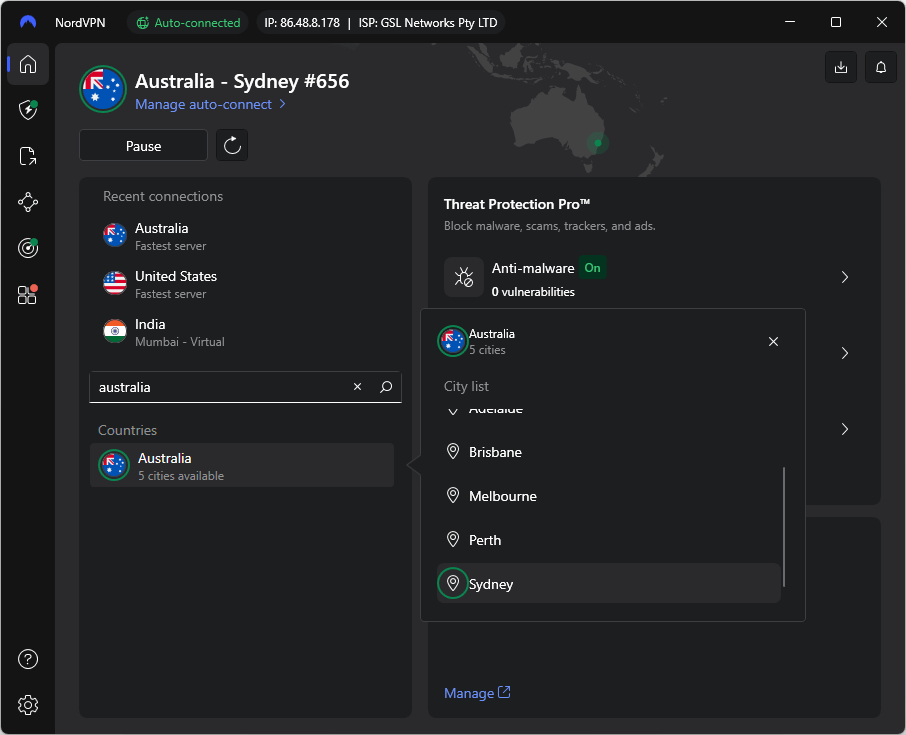Click the reconnect refresh icon beside Pause
Screen dimensions: 906x735
coord(231,145)
